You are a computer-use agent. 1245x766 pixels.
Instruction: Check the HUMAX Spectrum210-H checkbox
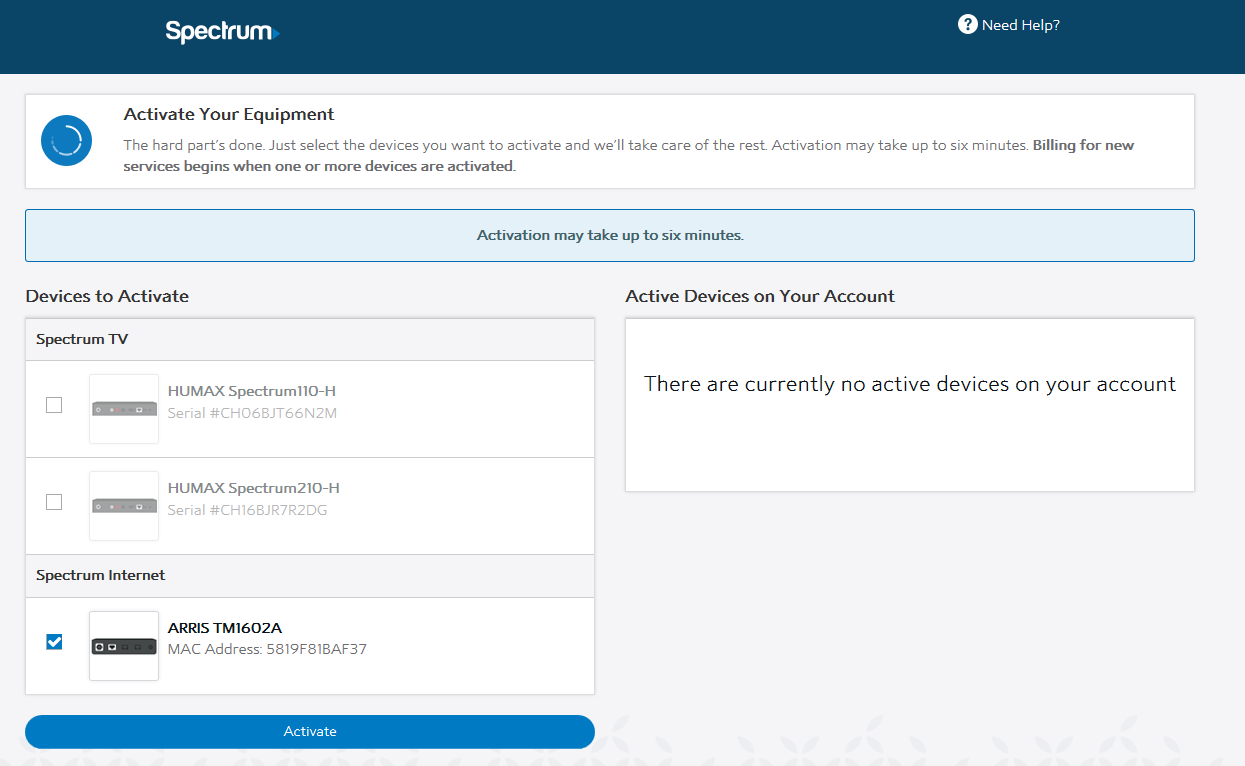pyautogui.click(x=54, y=502)
